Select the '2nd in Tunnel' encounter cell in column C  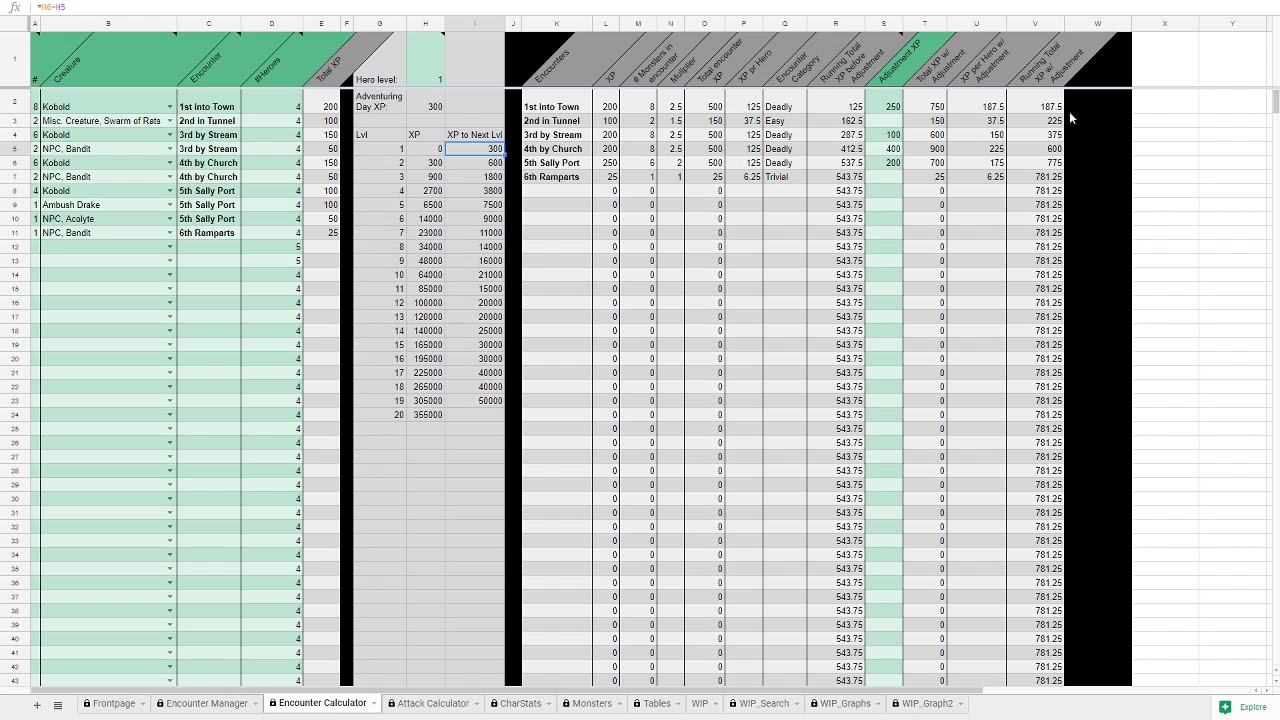[x=208, y=121]
